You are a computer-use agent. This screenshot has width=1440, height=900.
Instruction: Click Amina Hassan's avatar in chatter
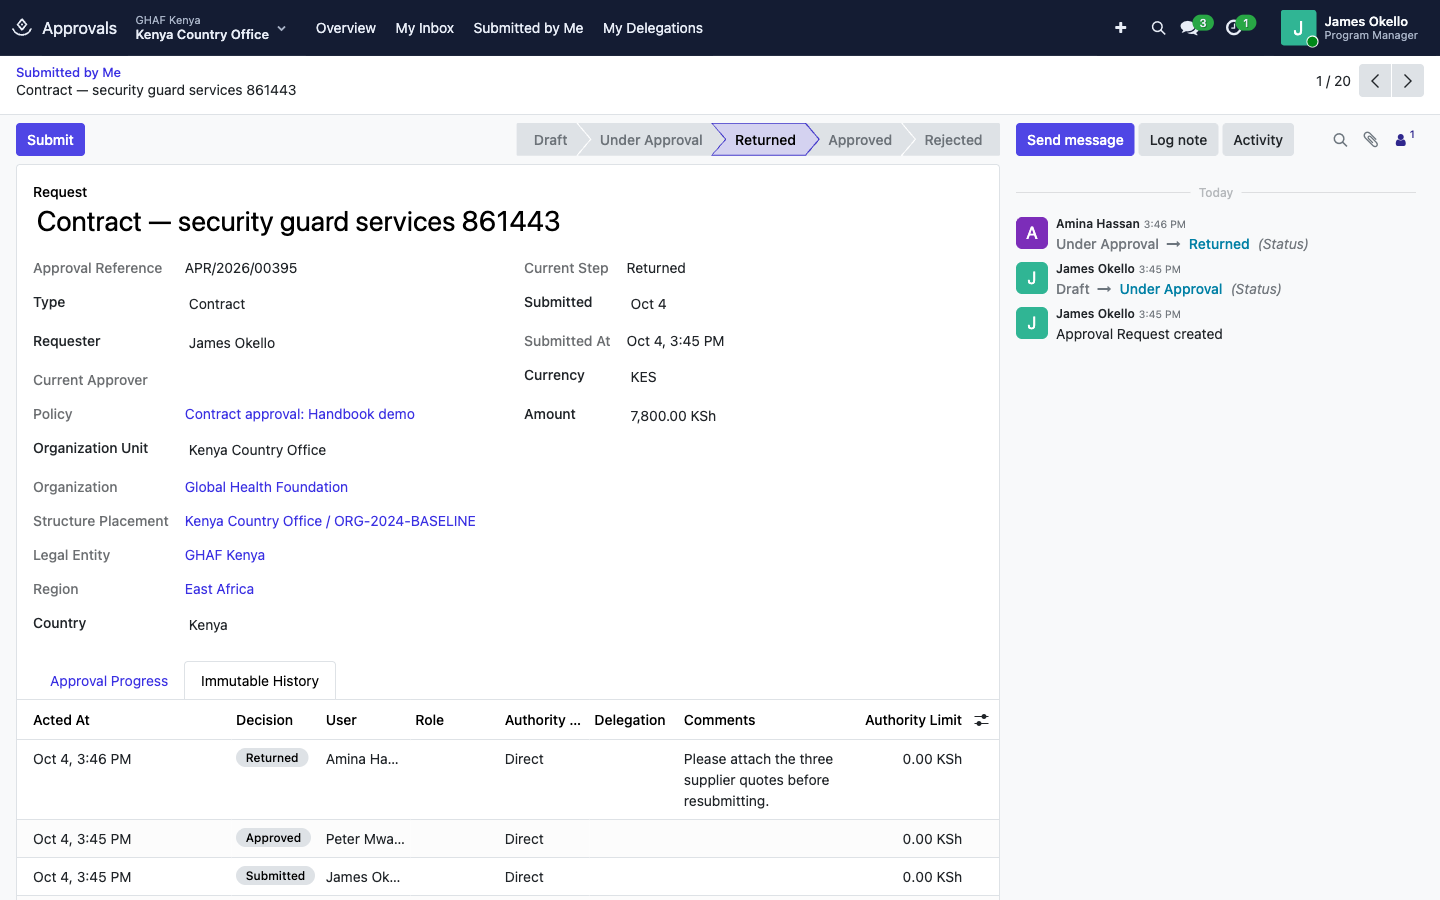[x=1032, y=233]
